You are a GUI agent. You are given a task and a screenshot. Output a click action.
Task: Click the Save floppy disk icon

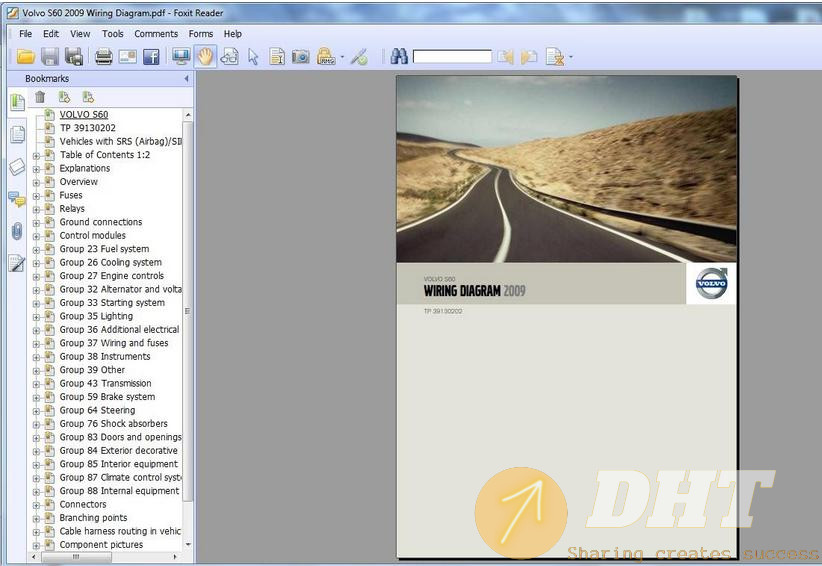pos(50,57)
